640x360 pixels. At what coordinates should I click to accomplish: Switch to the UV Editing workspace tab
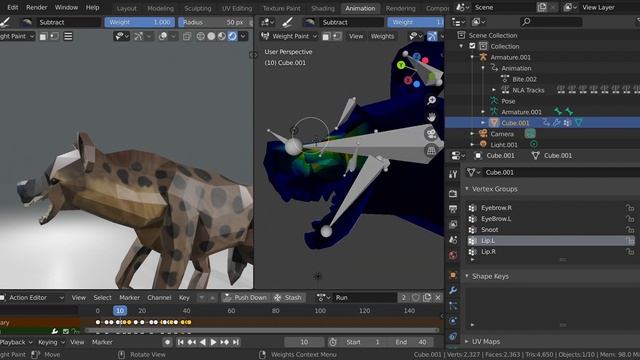pos(237,8)
